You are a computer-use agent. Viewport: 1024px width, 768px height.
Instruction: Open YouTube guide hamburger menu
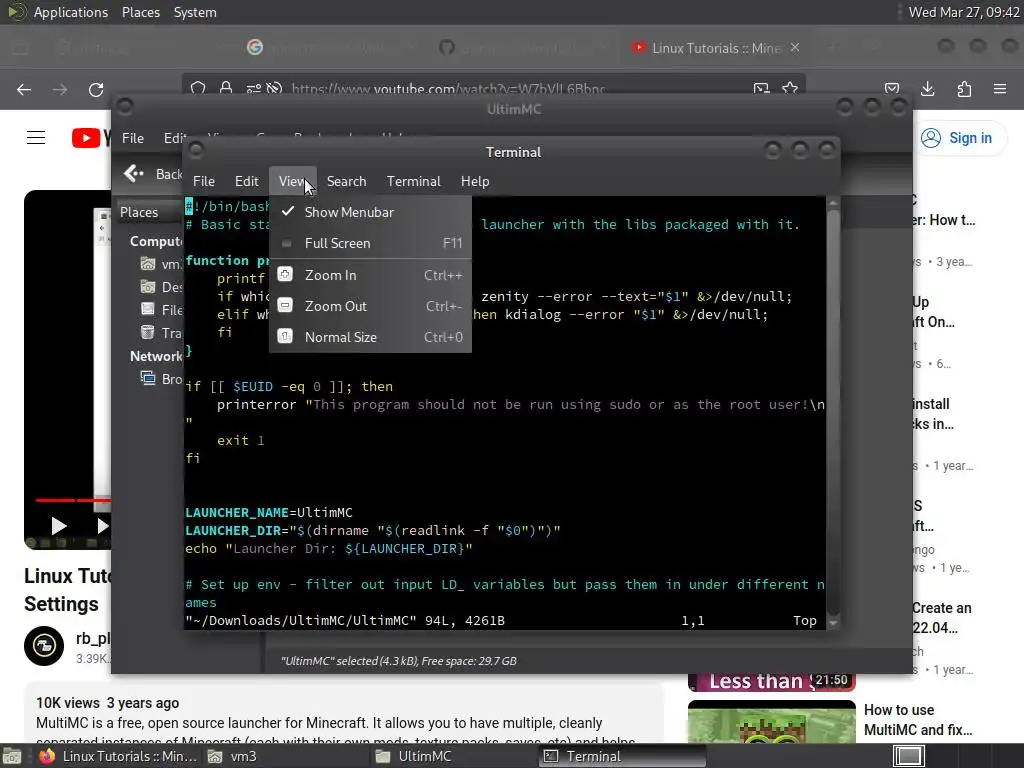36,138
